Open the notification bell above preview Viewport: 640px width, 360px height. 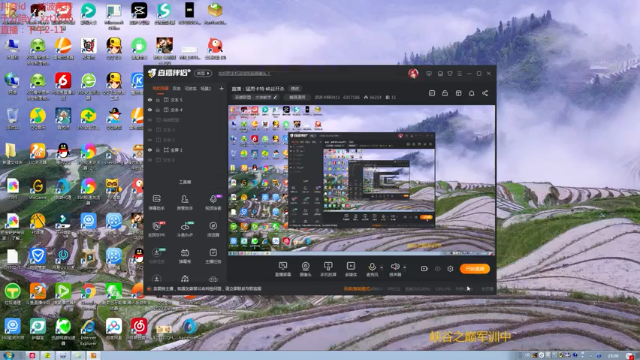coord(471,93)
